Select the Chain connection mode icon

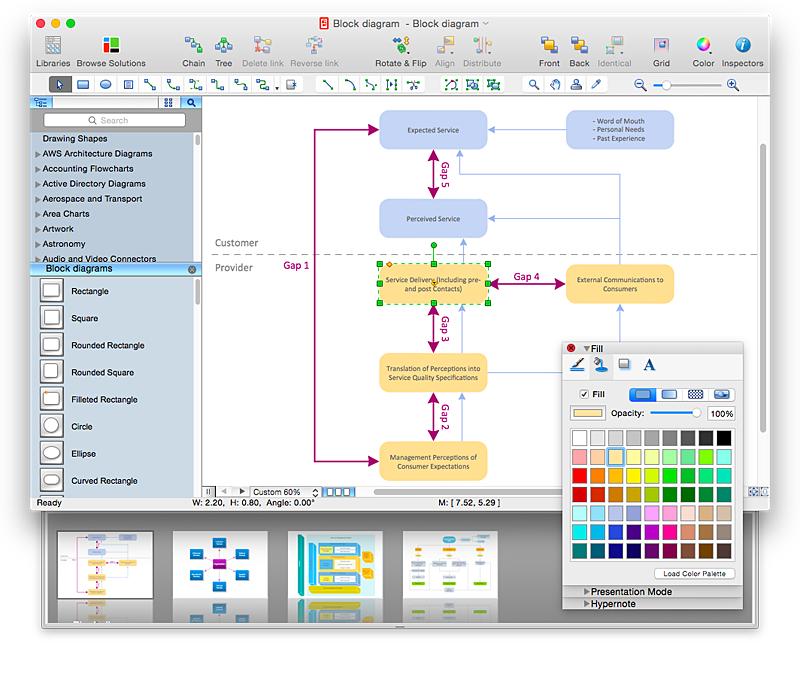(x=193, y=46)
